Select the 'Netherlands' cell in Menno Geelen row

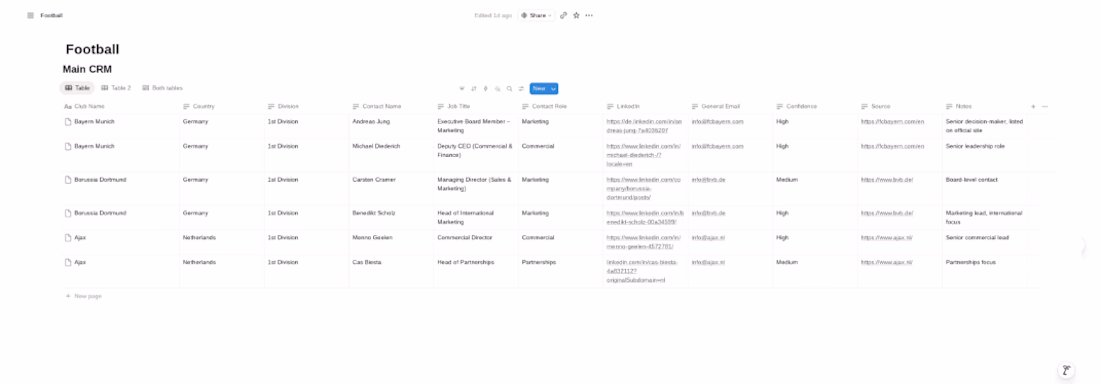[x=199, y=237]
